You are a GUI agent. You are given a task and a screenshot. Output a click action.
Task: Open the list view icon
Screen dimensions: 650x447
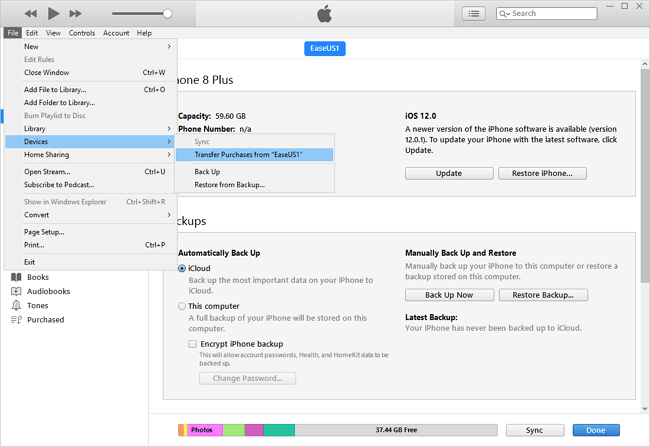coord(474,14)
